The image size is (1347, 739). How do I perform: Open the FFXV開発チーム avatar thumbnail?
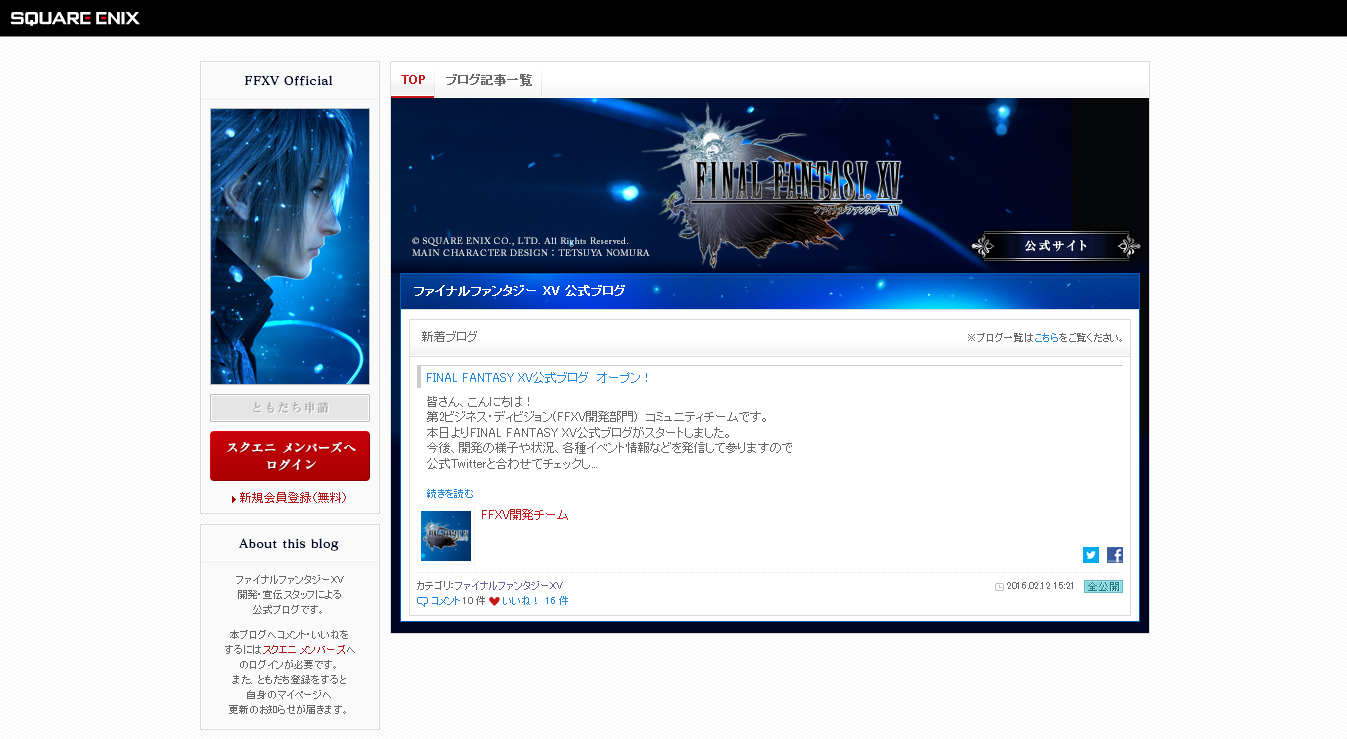click(x=446, y=536)
